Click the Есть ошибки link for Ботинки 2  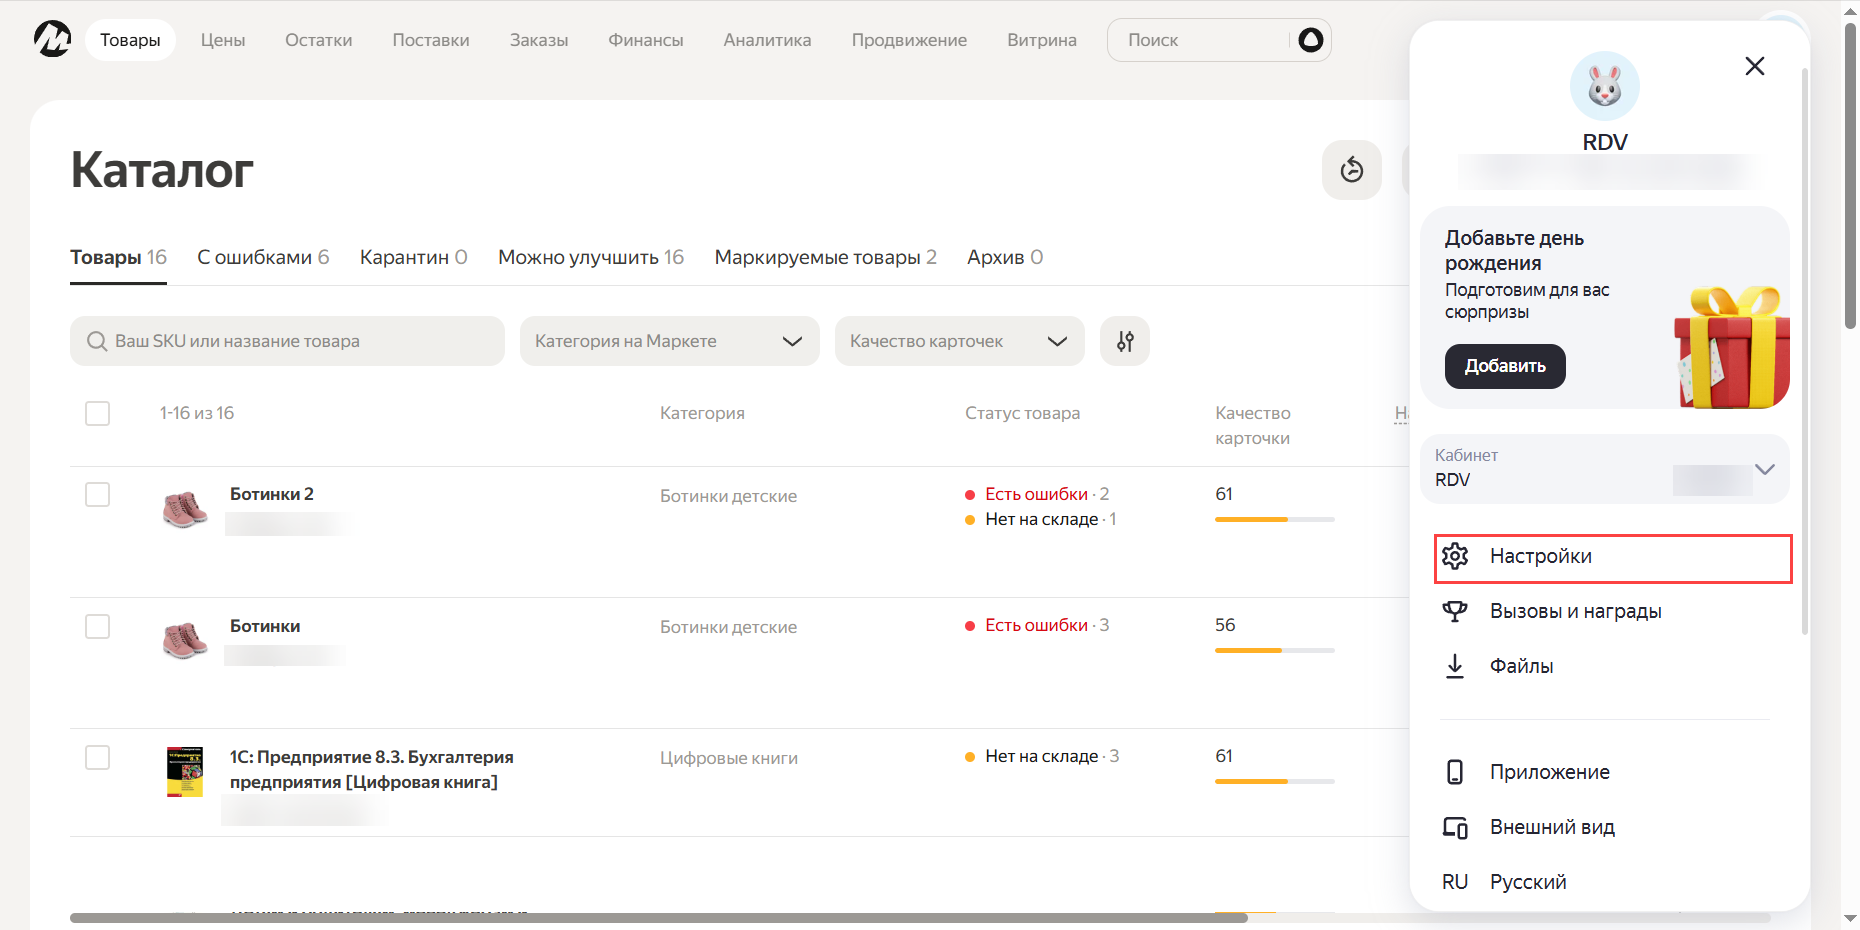pos(1036,494)
